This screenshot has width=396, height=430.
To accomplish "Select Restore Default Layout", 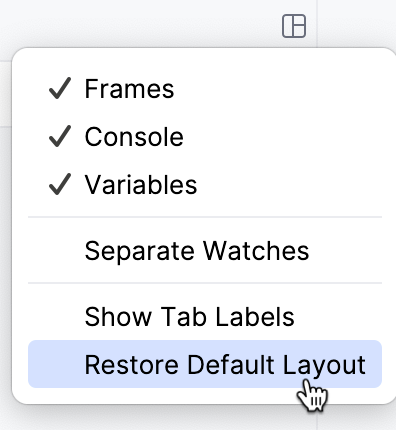I will pos(205,364).
